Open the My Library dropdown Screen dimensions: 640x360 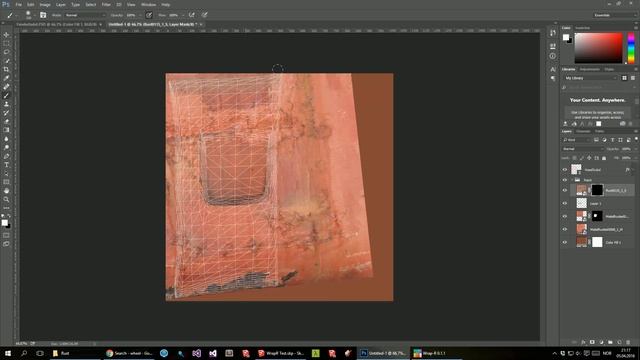click(591, 78)
